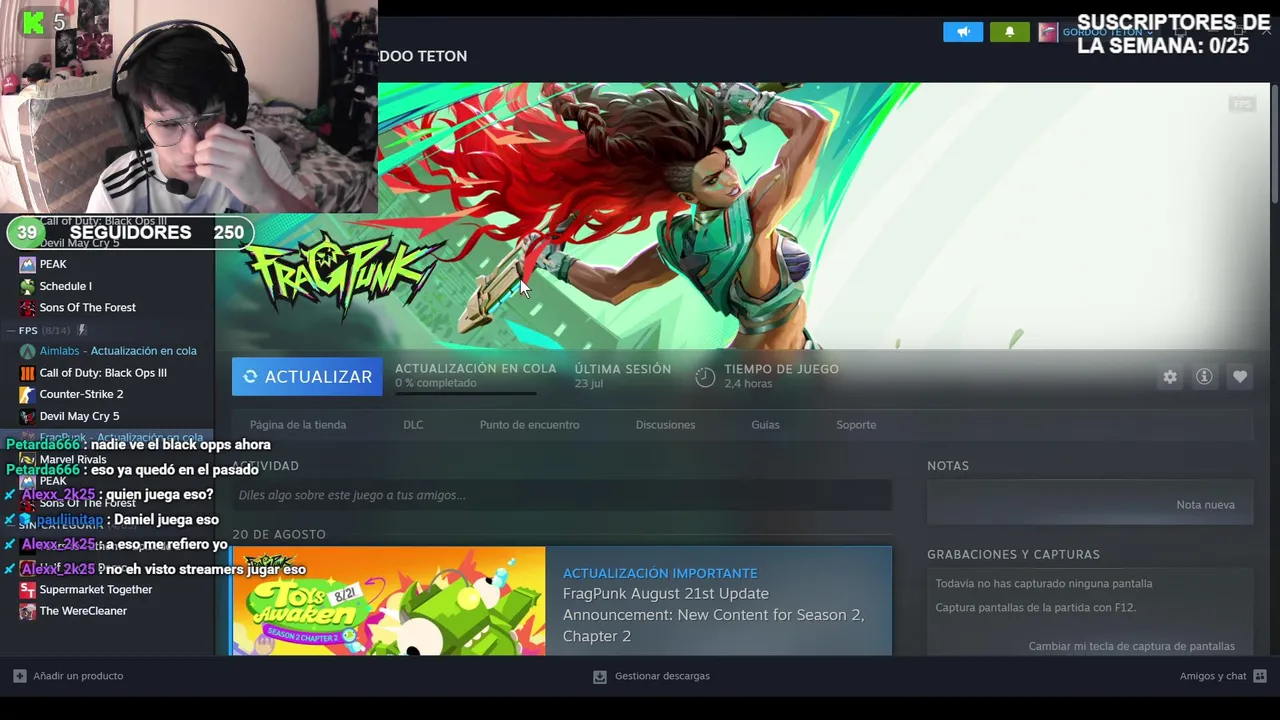
Task: Click Todavía no has capturado ninguna pantalla text
Action: [x=1043, y=583]
